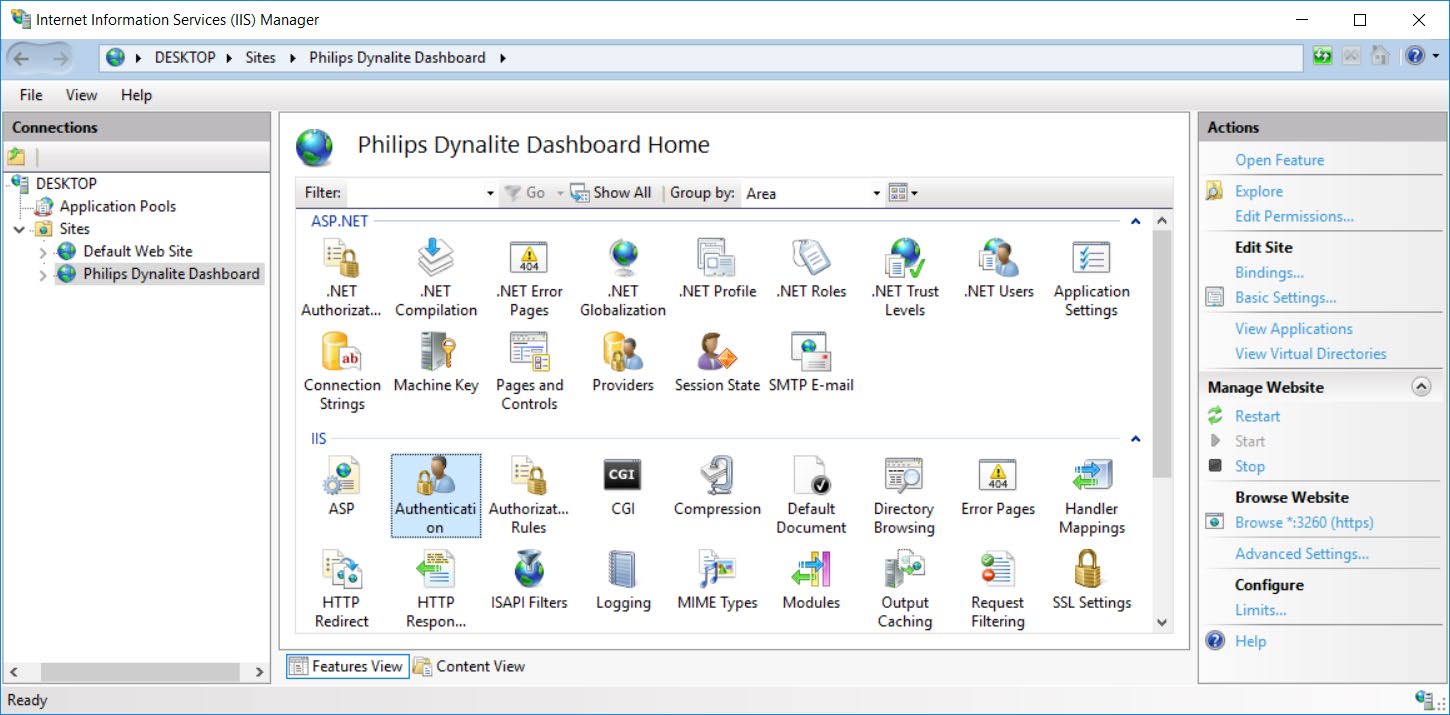Restart the Philips Dynalite Dashboard site

point(1256,415)
